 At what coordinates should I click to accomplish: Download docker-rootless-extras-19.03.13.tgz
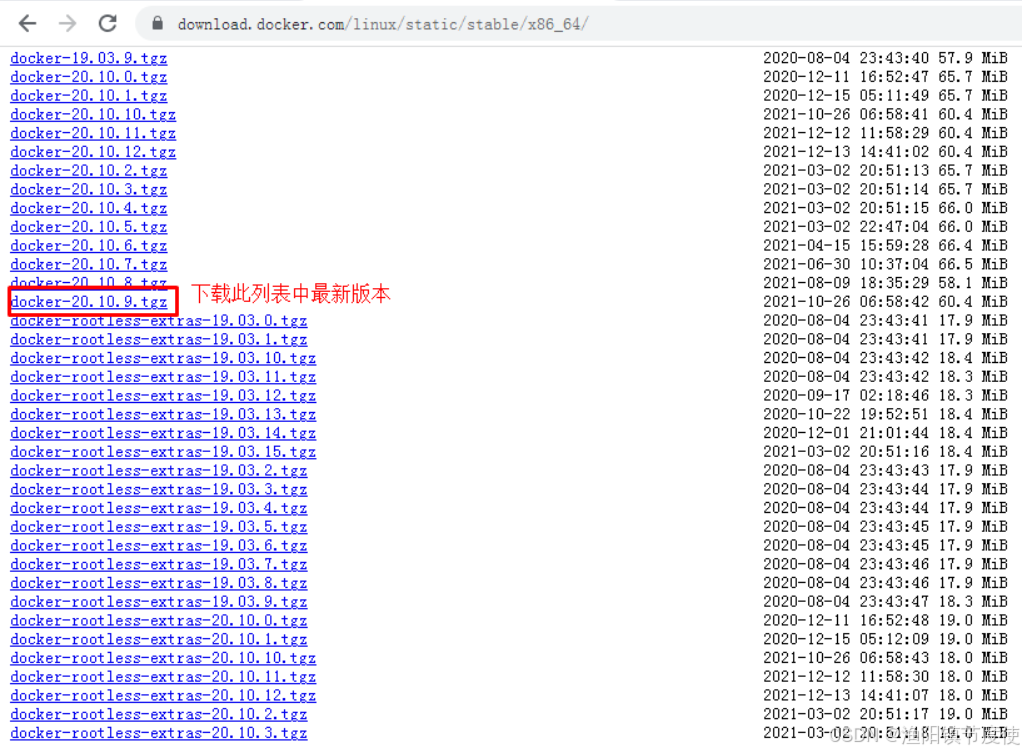(163, 415)
